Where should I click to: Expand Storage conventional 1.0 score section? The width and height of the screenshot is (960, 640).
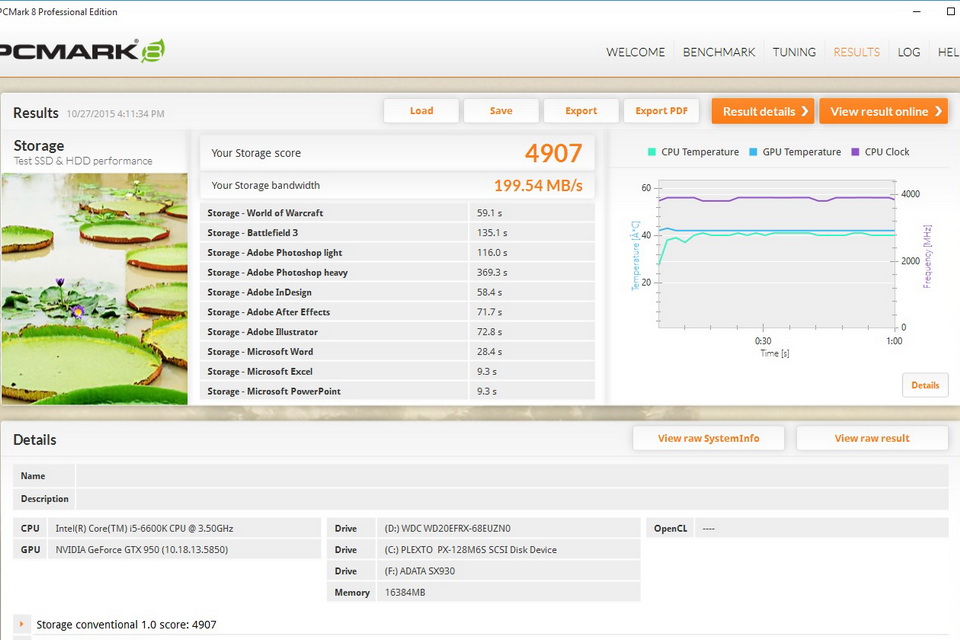click(22, 625)
